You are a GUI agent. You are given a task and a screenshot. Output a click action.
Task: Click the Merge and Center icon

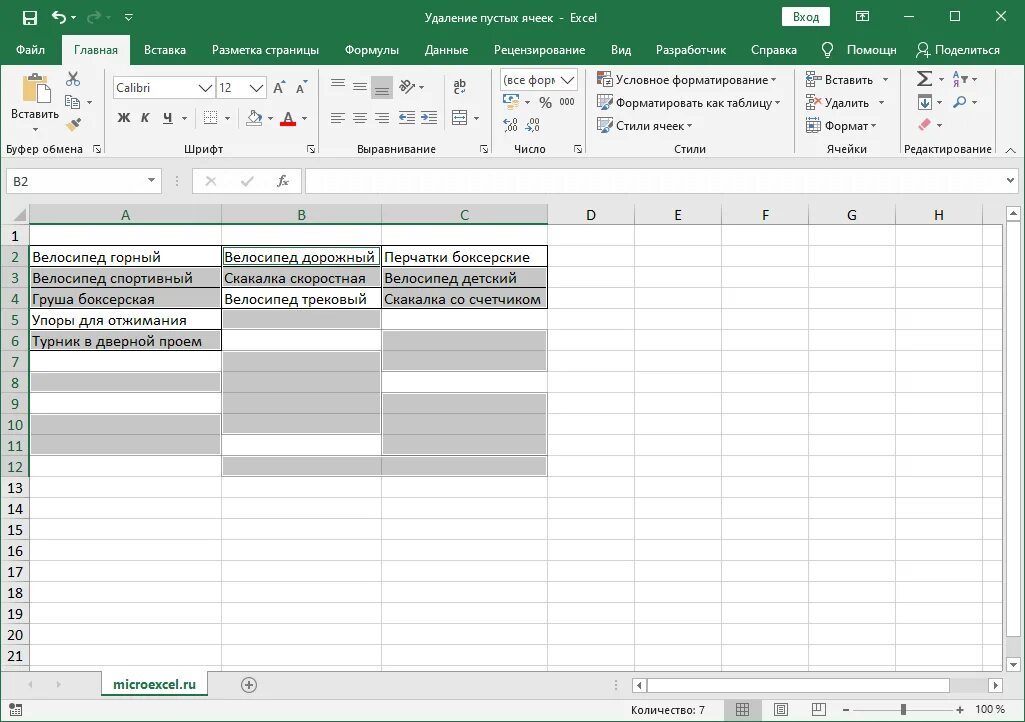tap(460, 118)
